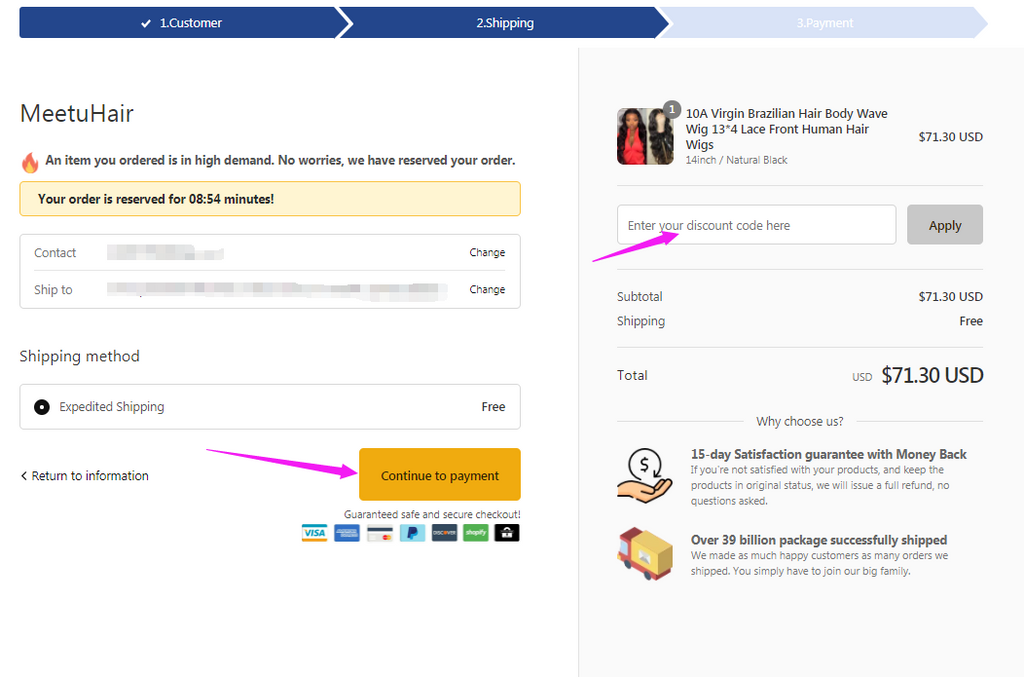Click the American Express card icon
Viewport: 1024px width, 677px height.
coord(347,533)
